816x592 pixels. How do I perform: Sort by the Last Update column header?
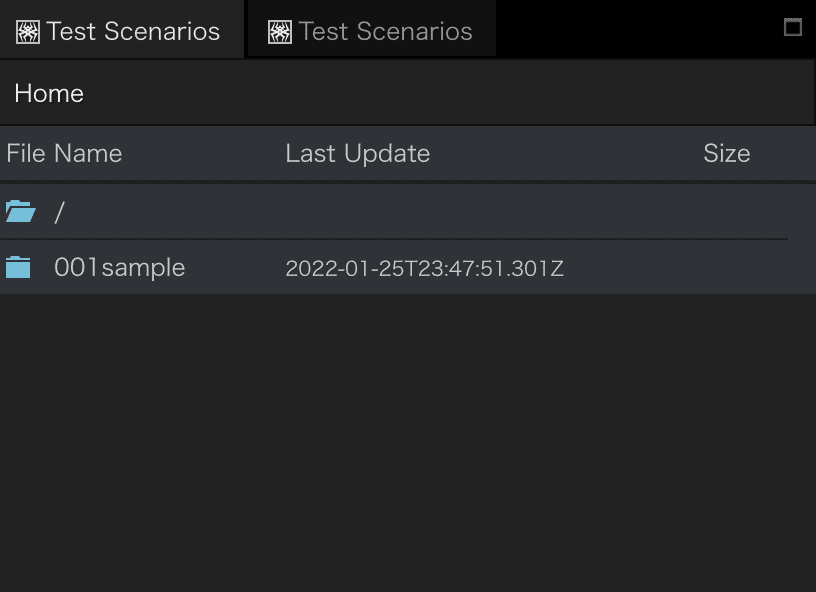click(358, 153)
